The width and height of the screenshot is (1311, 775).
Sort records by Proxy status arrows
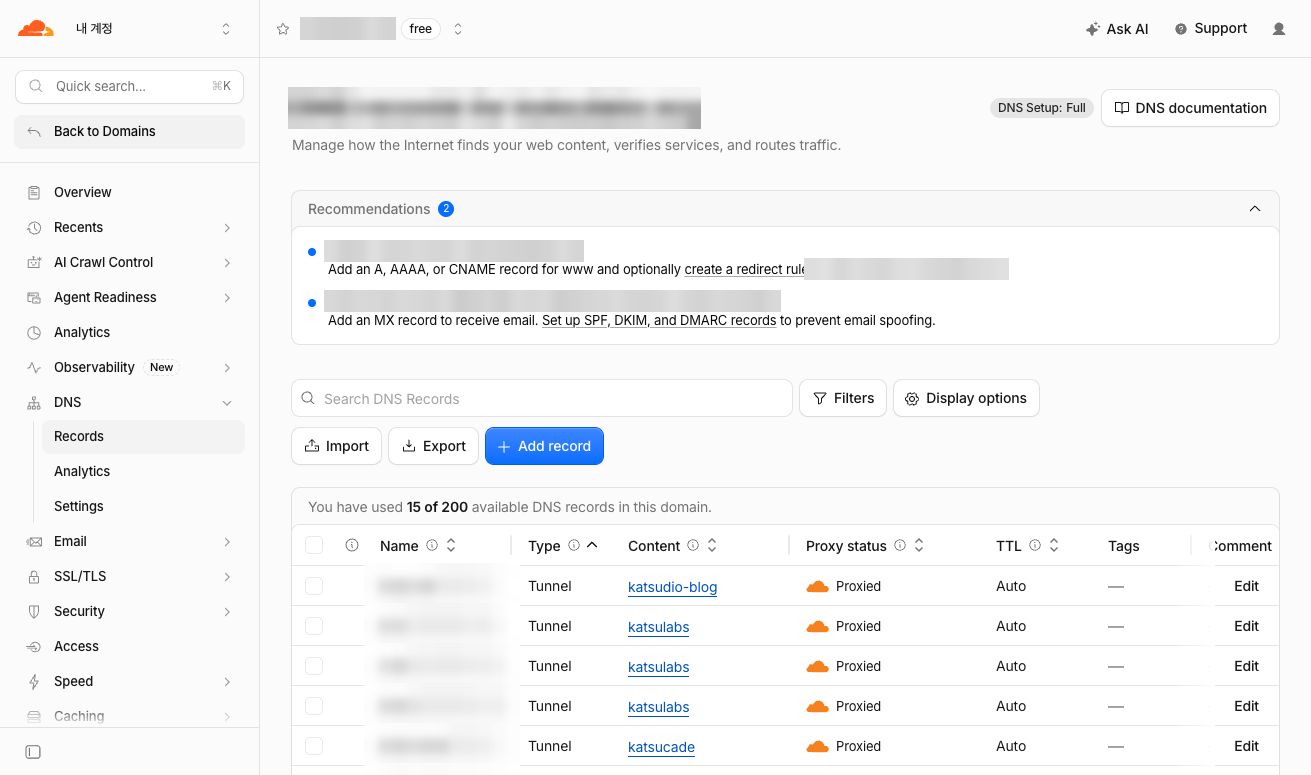point(919,546)
